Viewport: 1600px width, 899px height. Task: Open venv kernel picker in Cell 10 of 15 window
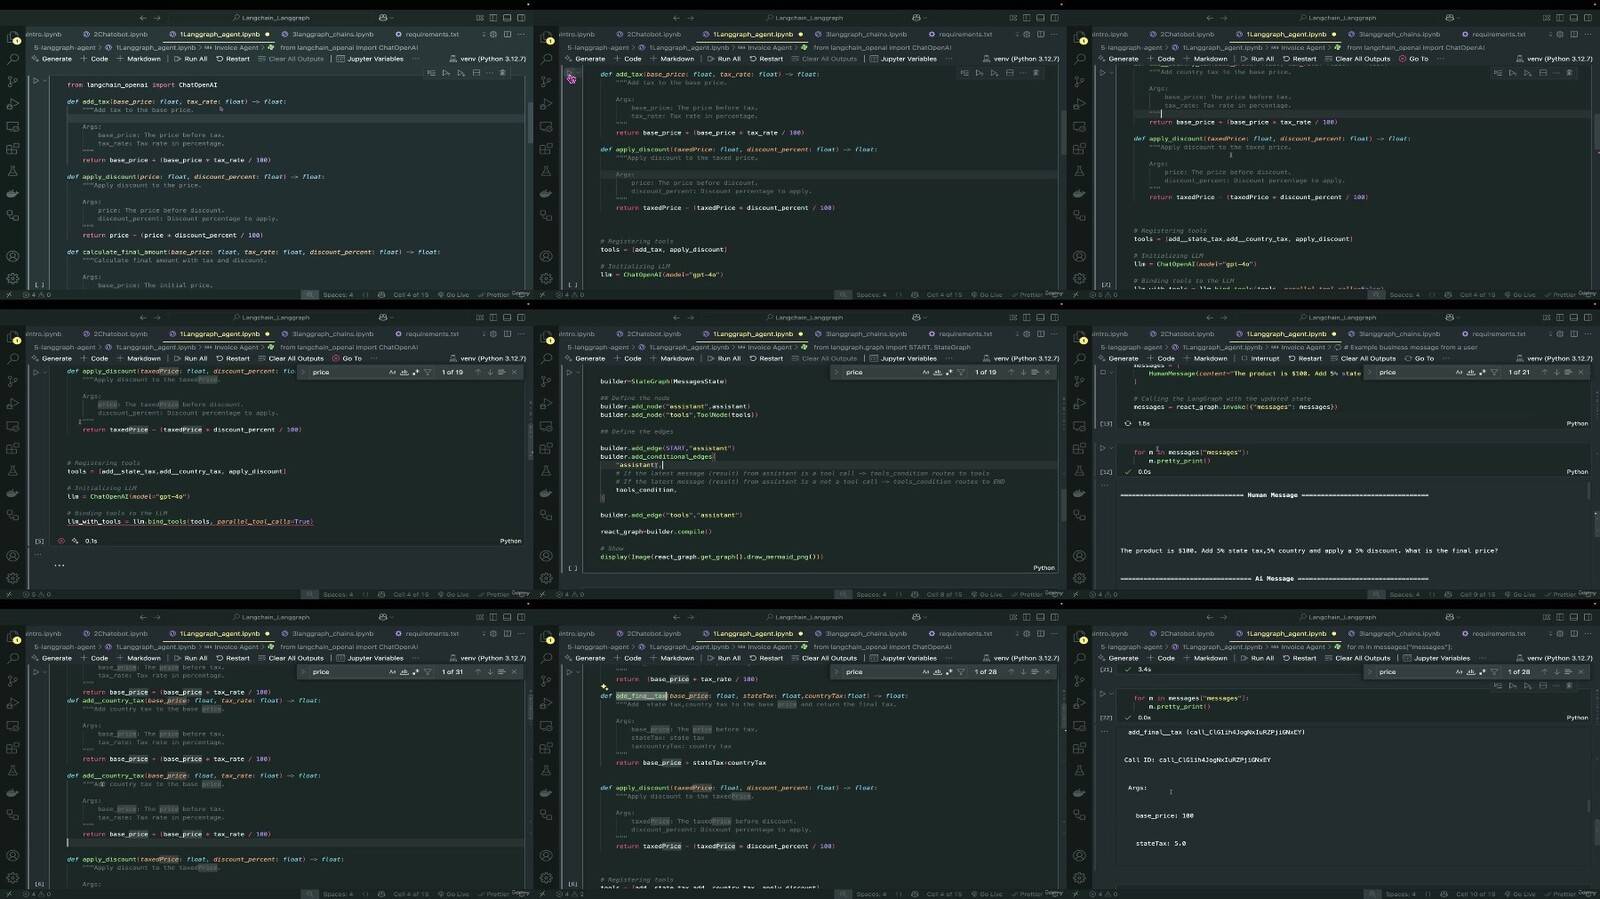tap(1555, 658)
